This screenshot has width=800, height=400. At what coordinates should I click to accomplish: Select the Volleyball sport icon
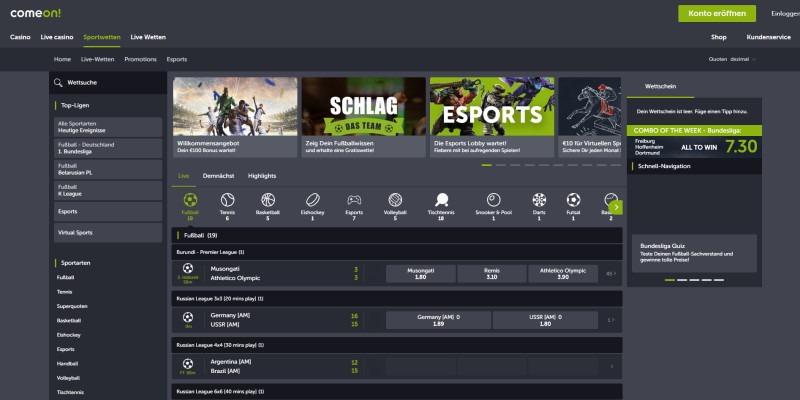[395, 199]
